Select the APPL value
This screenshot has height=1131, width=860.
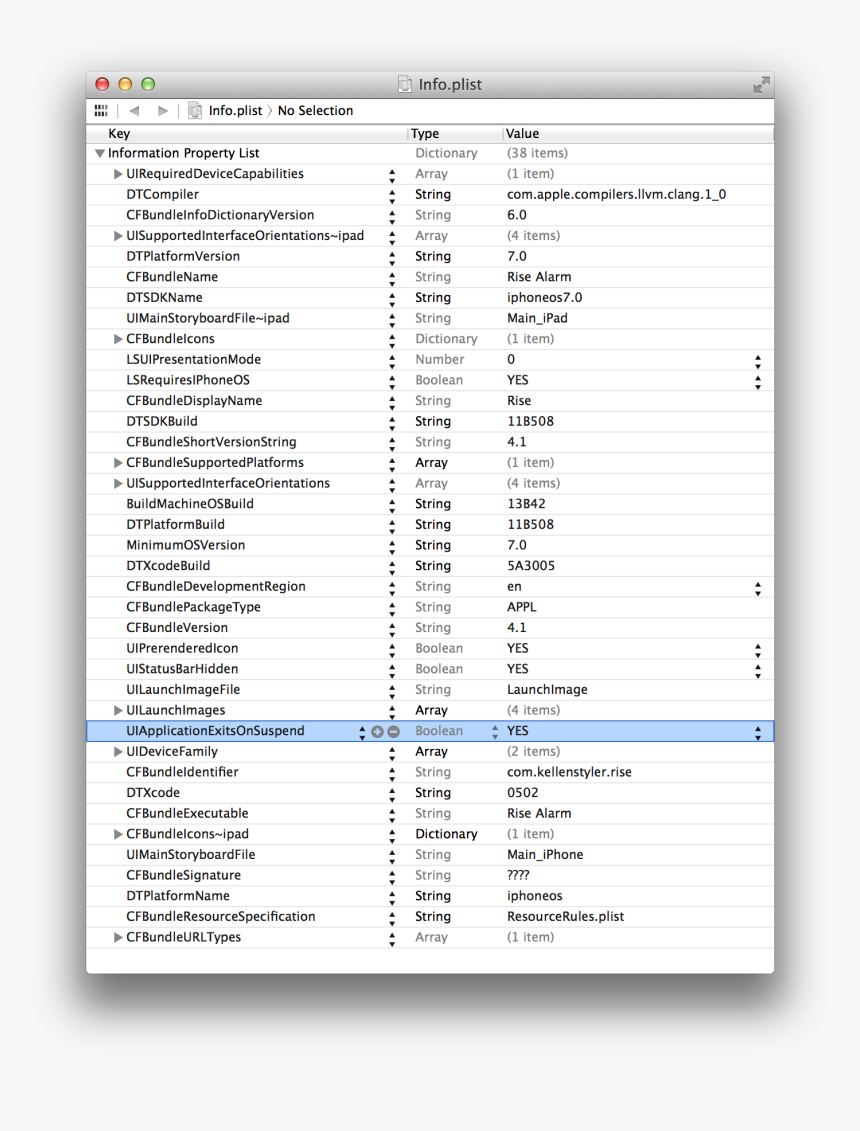(x=522, y=607)
